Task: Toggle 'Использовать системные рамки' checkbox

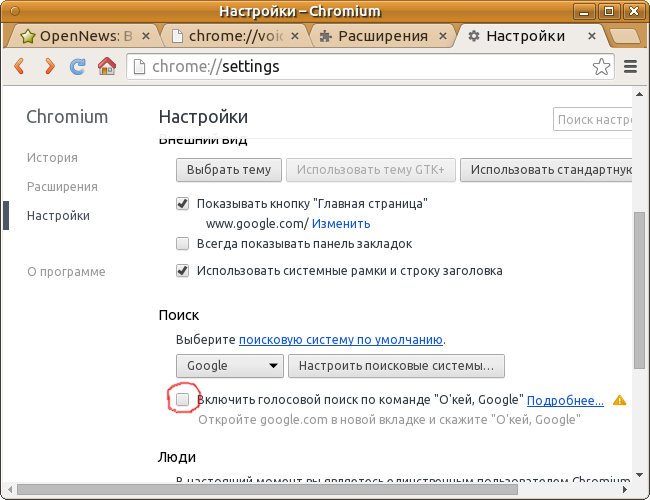Action: pyautogui.click(x=182, y=270)
